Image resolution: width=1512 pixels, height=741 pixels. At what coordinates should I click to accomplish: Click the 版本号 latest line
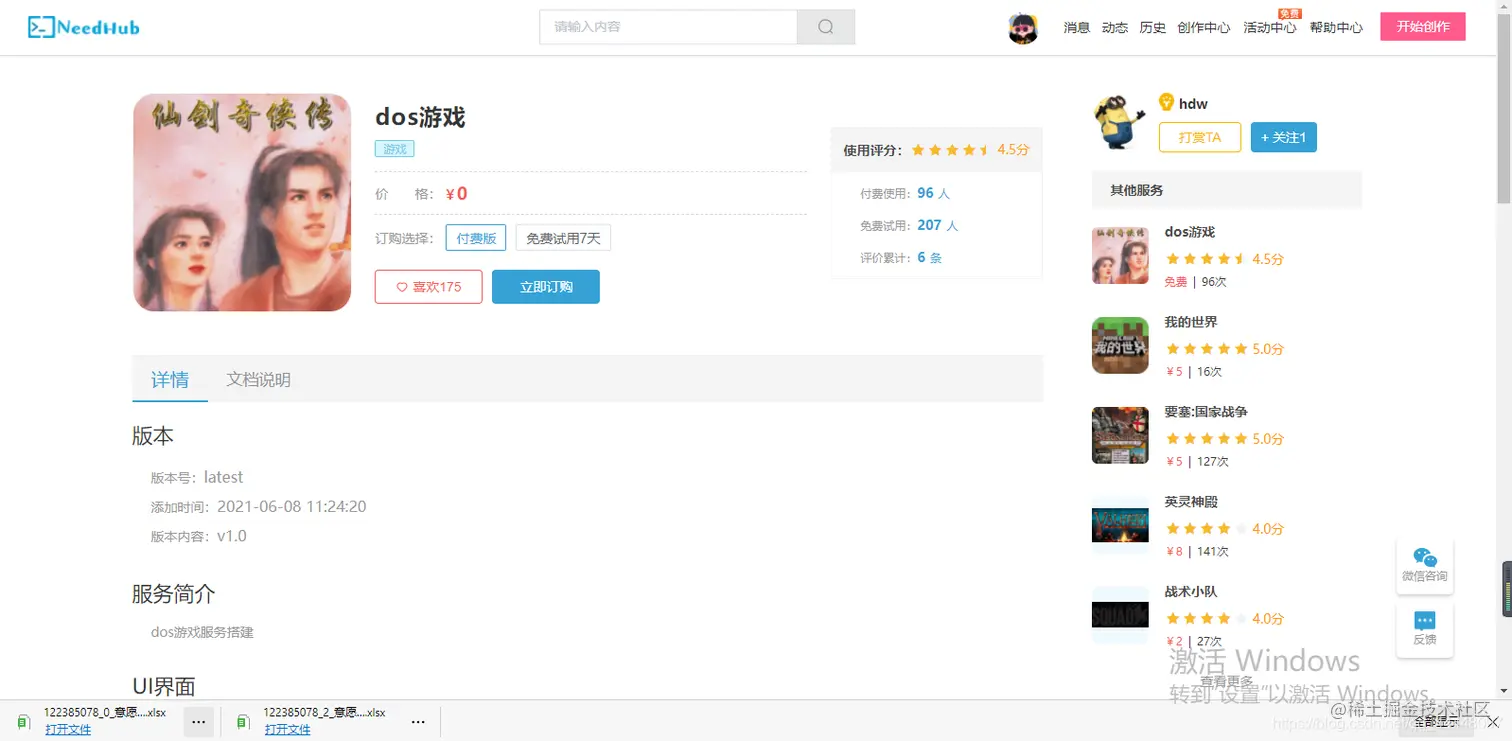pyautogui.click(x=197, y=478)
